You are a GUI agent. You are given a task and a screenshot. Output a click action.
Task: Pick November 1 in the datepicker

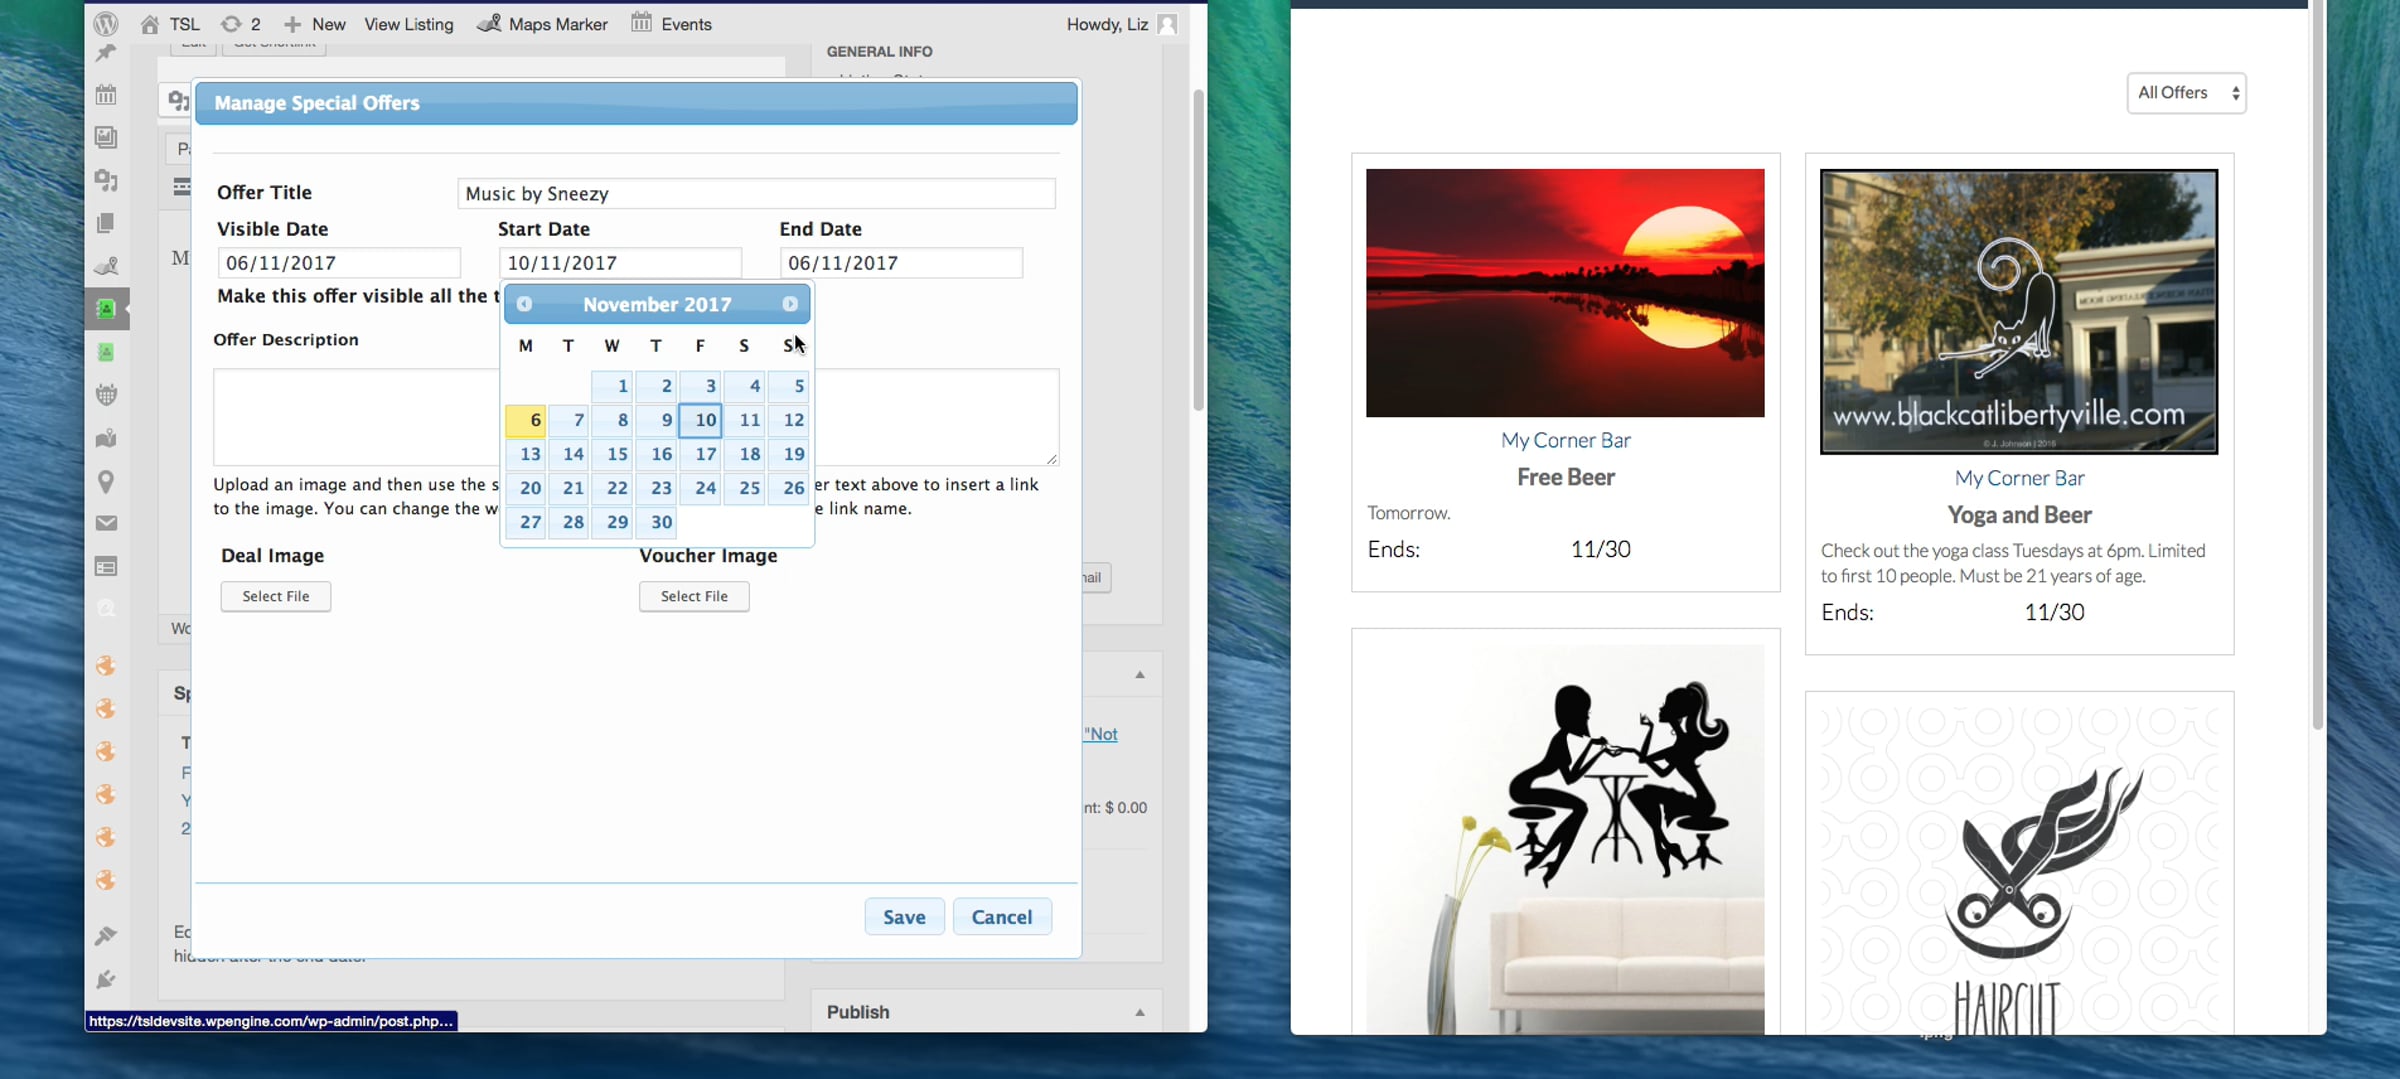pos(612,386)
